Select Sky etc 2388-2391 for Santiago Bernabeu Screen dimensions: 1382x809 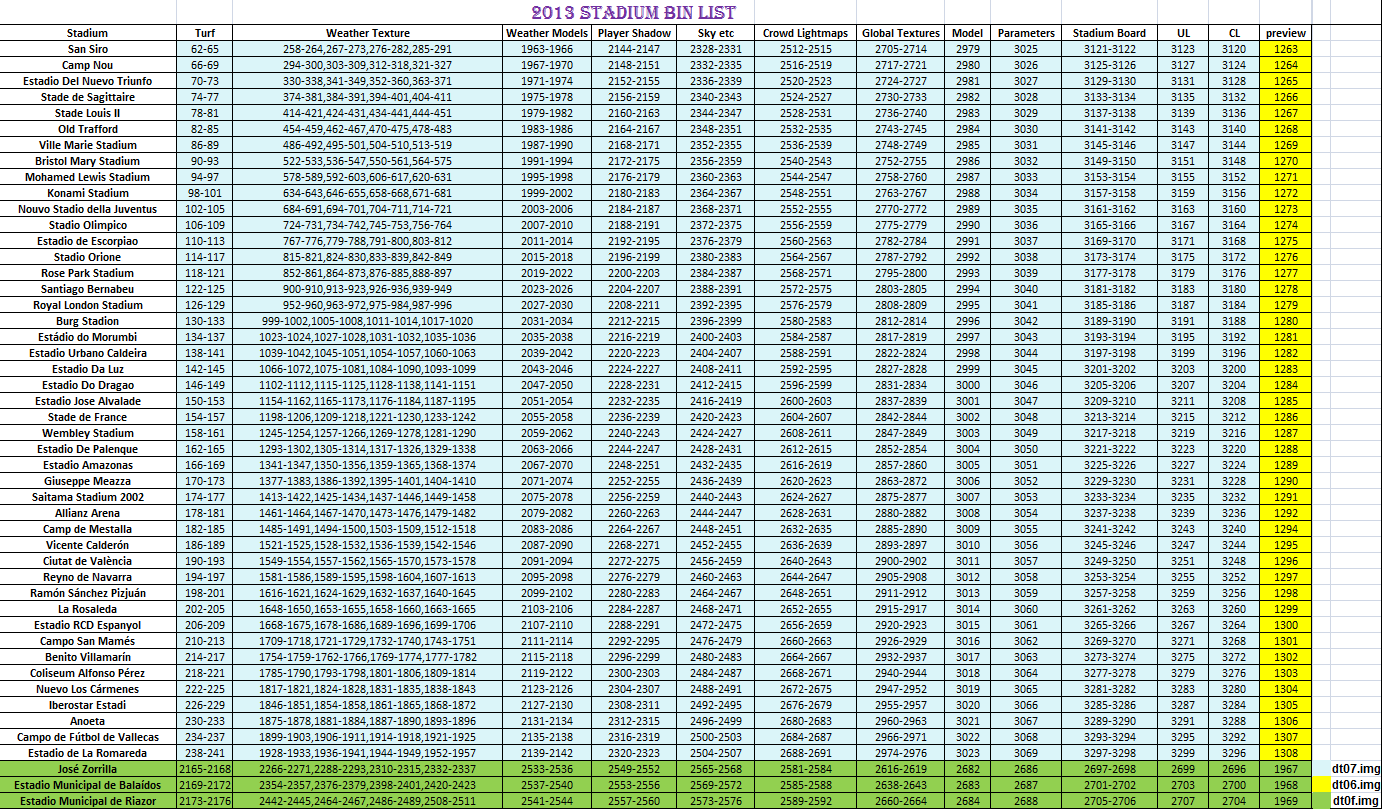pyautogui.click(x=716, y=289)
